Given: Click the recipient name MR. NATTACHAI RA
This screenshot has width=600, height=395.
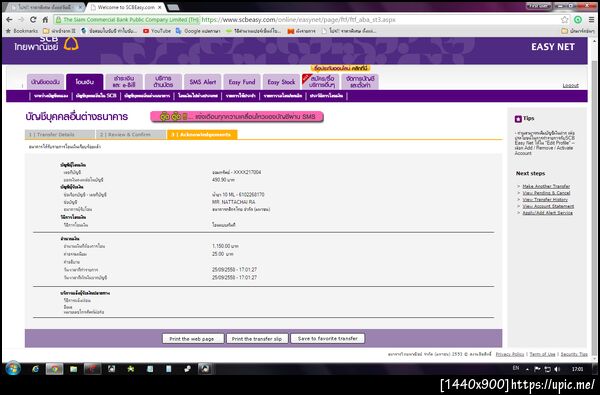Looking at the screenshot, I should point(233,202).
